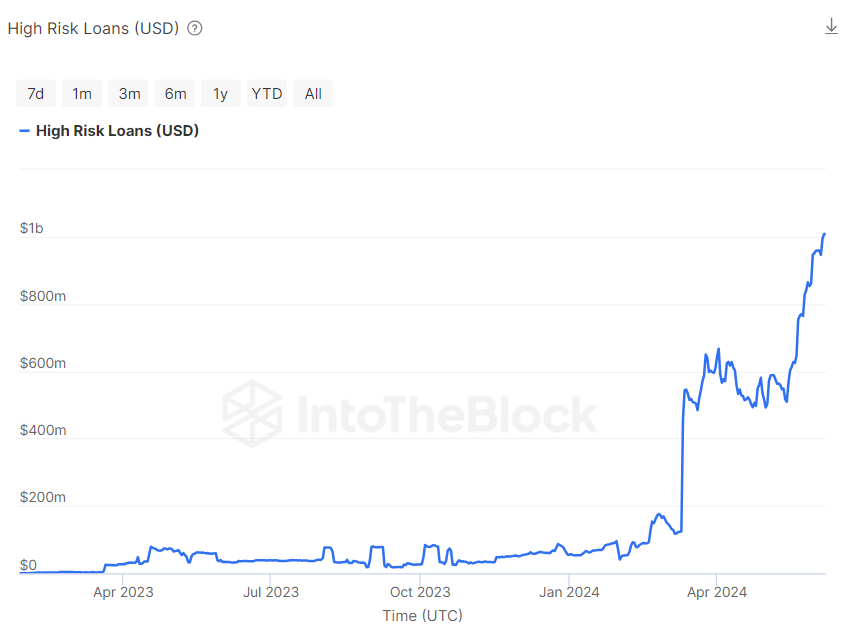Choose the YTD time range
Viewport: 845px width, 635px height.
[x=267, y=94]
